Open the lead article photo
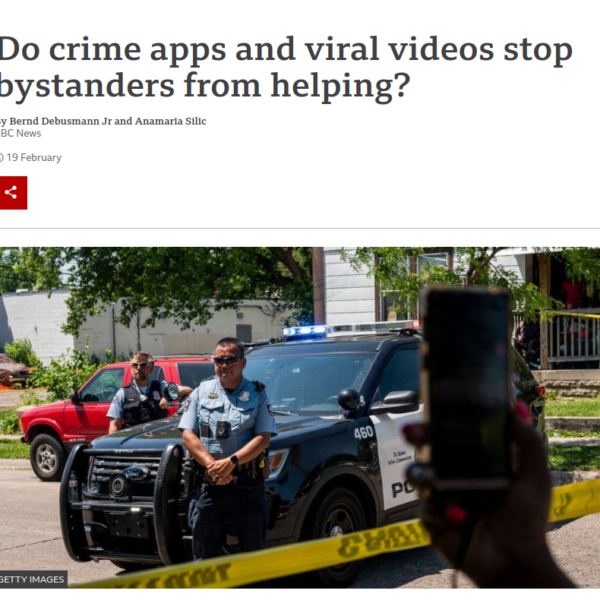 point(300,417)
